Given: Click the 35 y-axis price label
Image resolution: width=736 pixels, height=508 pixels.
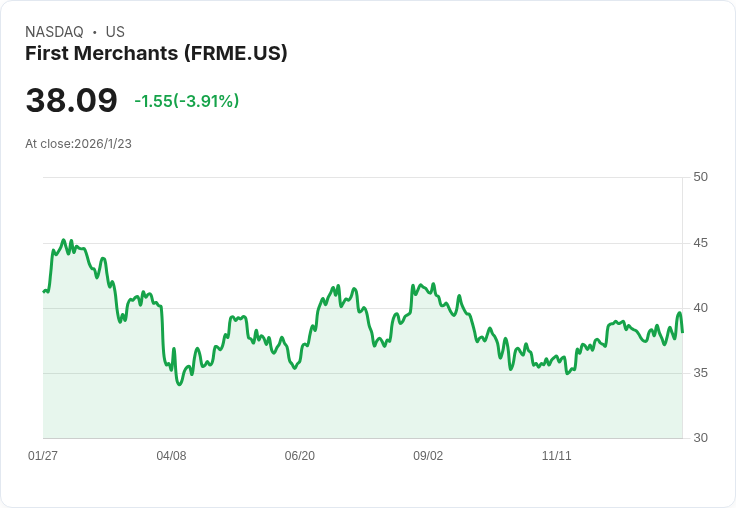Looking at the screenshot, I should [x=700, y=373].
